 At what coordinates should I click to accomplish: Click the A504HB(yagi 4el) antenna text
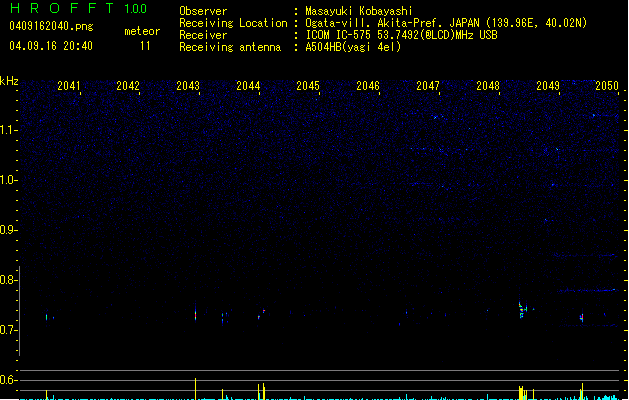point(353,47)
